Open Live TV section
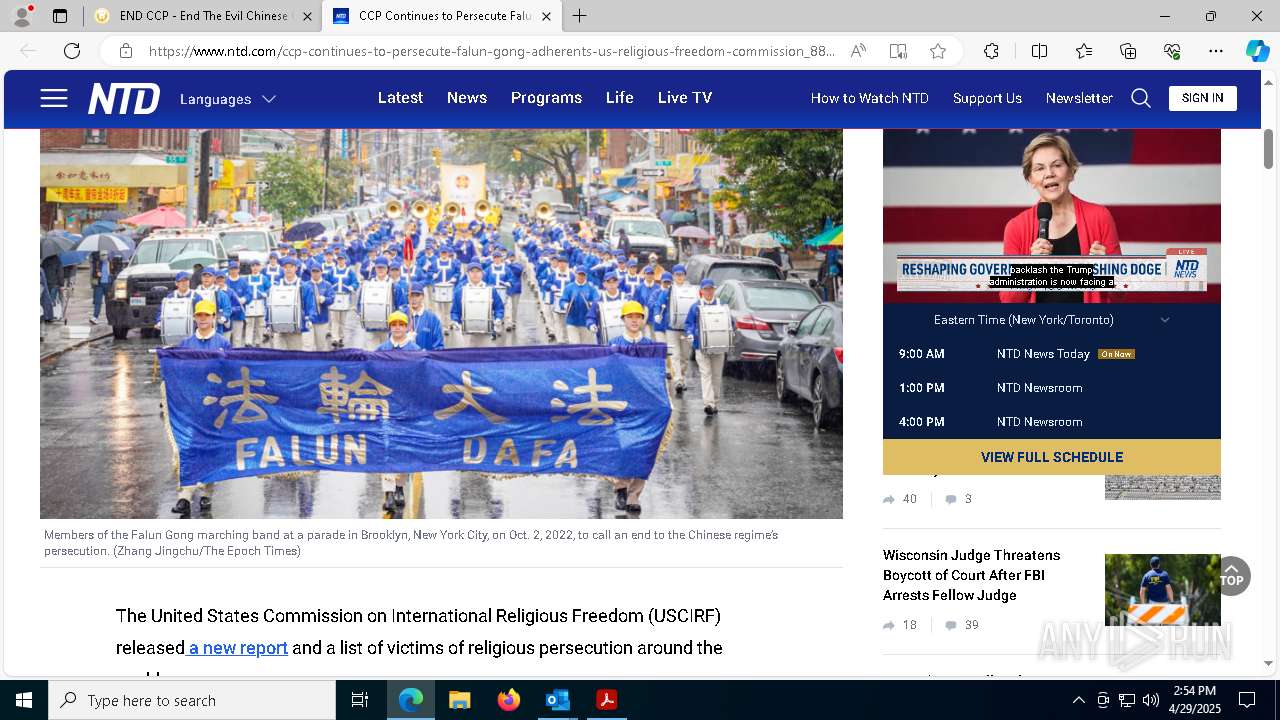1280x720 pixels. [685, 98]
